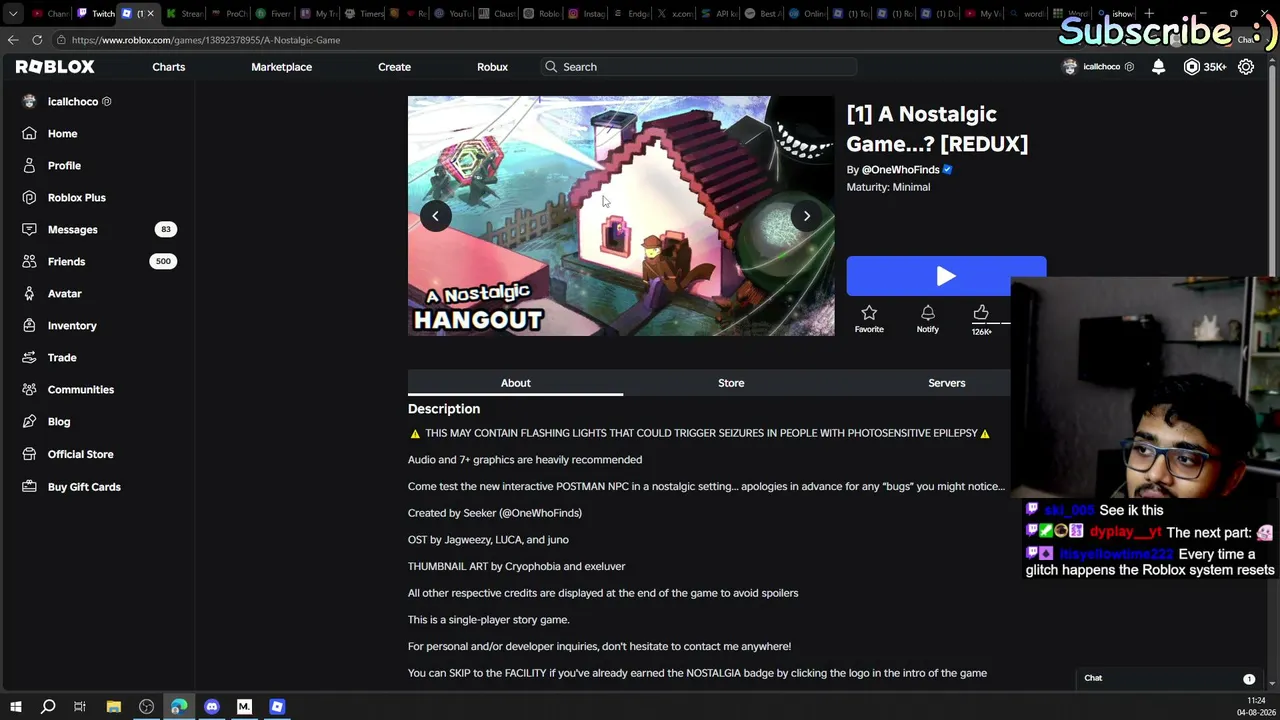This screenshot has width=1280, height=720.
Task: Open File Explorer from the taskbar
Action: 113,707
